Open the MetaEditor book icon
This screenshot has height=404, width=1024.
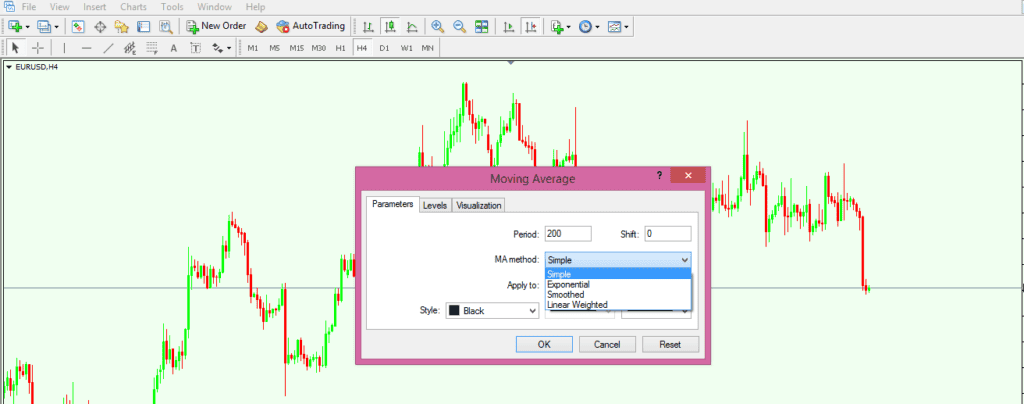(x=261, y=27)
